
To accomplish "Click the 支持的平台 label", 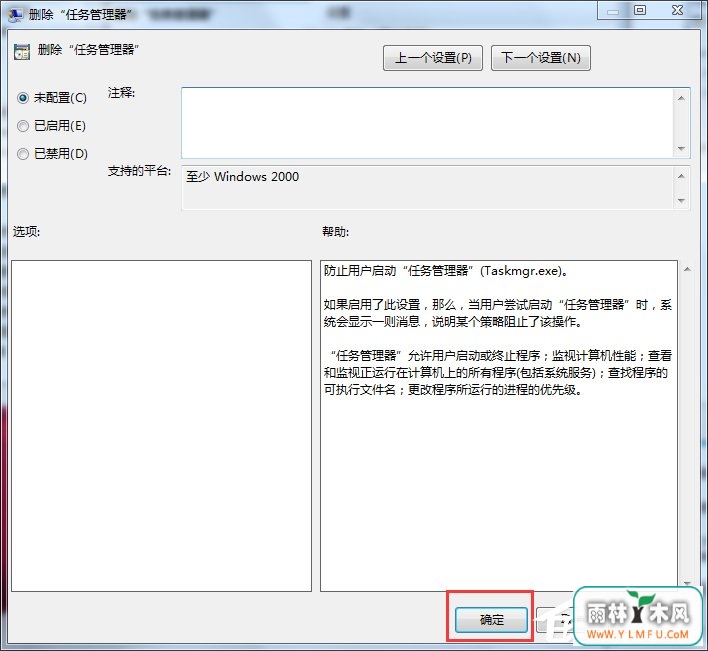I will 139,171.
